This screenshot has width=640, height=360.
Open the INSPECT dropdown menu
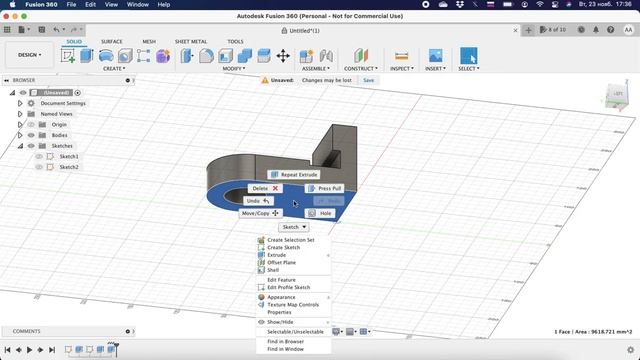pos(402,69)
